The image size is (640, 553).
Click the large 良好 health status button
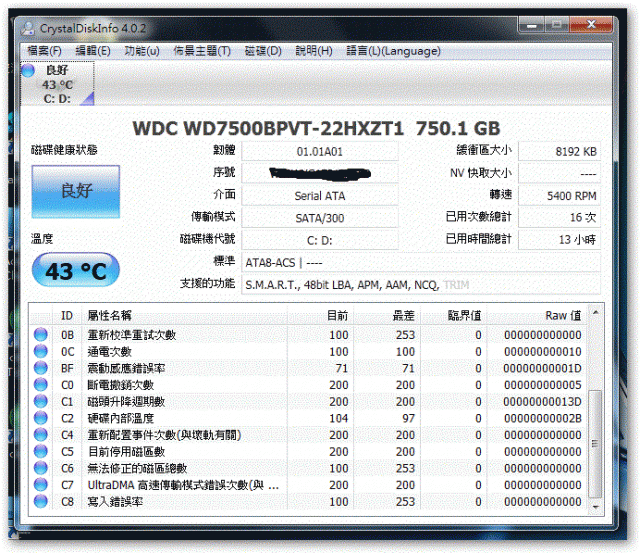click(76, 191)
